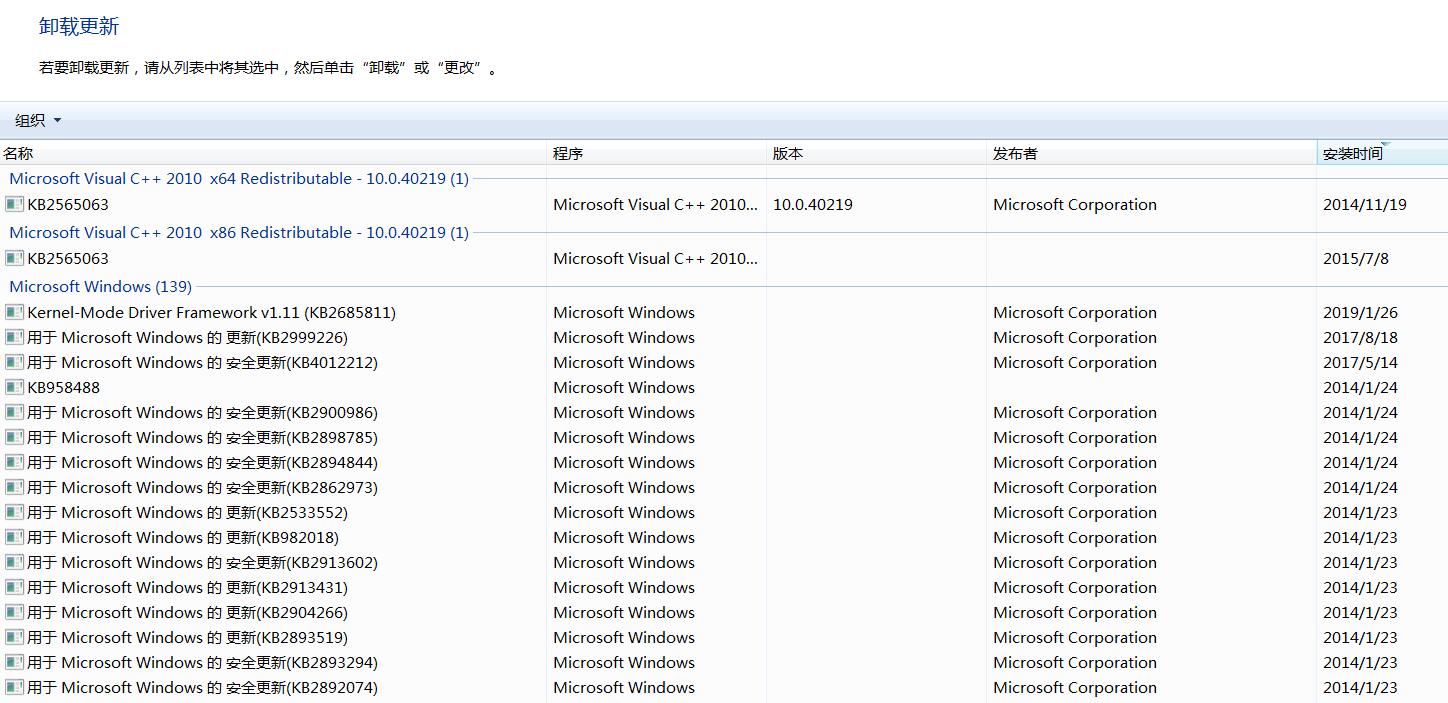The height and width of the screenshot is (703, 1448).
Task: Click the install date 2017/8/18
Action: point(1360,337)
